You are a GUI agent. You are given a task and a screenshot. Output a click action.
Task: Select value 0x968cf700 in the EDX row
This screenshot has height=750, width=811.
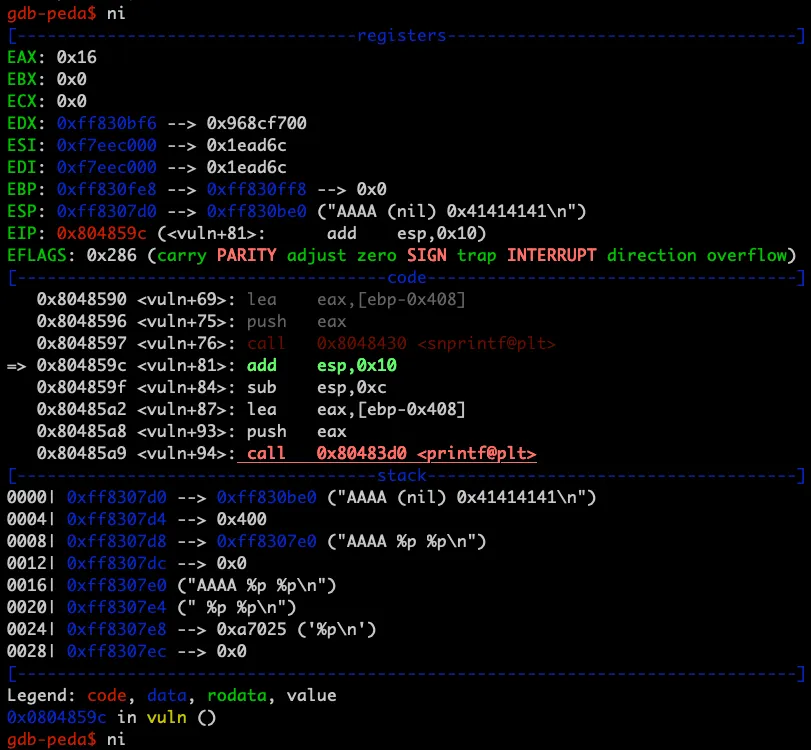pos(257,123)
